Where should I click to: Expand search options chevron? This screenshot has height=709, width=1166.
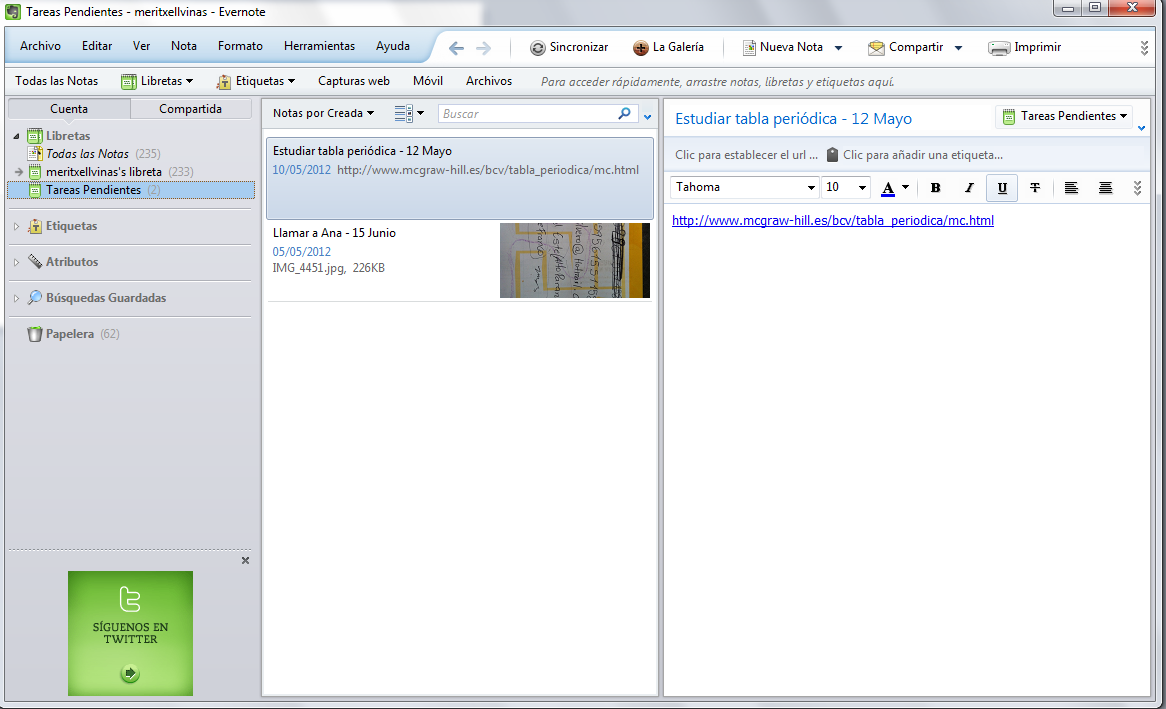[x=648, y=117]
